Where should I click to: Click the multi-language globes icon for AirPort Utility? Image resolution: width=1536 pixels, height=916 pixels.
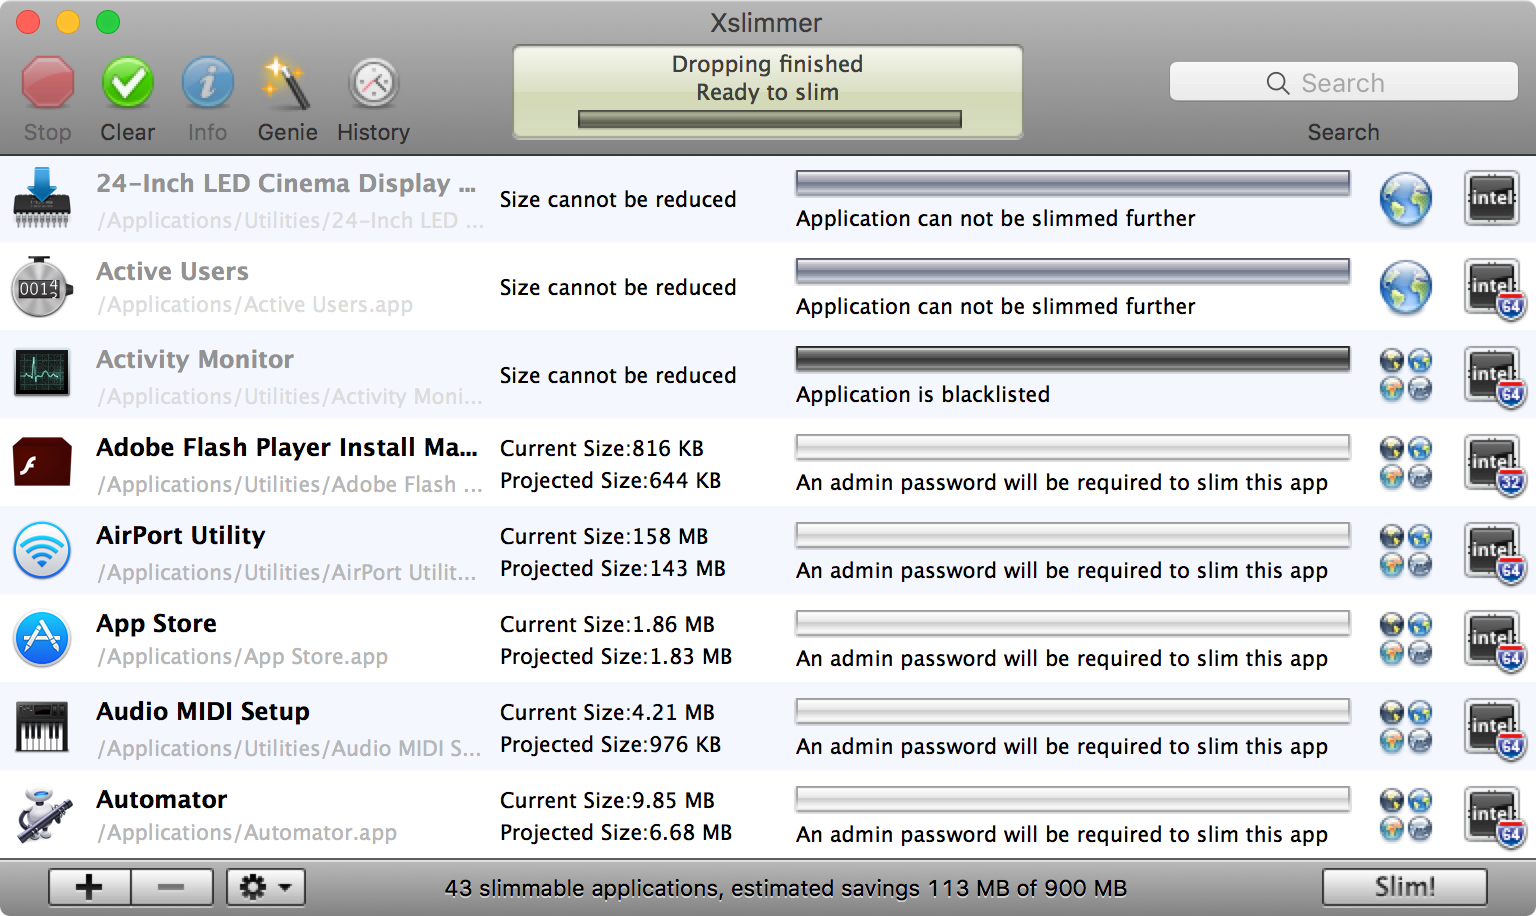pyautogui.click(x=1405, y=551)
